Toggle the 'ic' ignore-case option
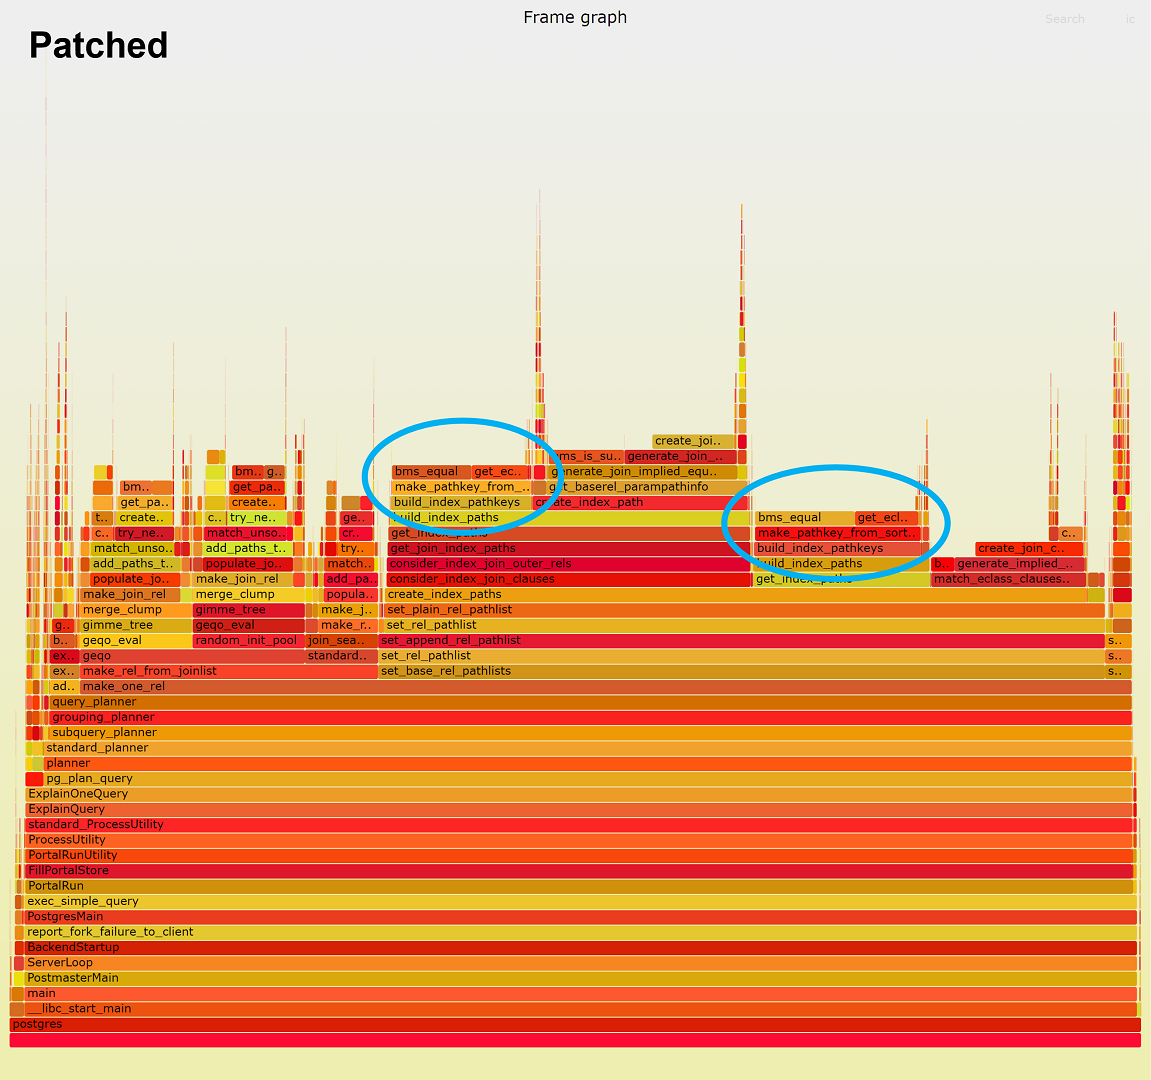Viewport: 1151px width, 1080px height. click(x=1130, y=19)
